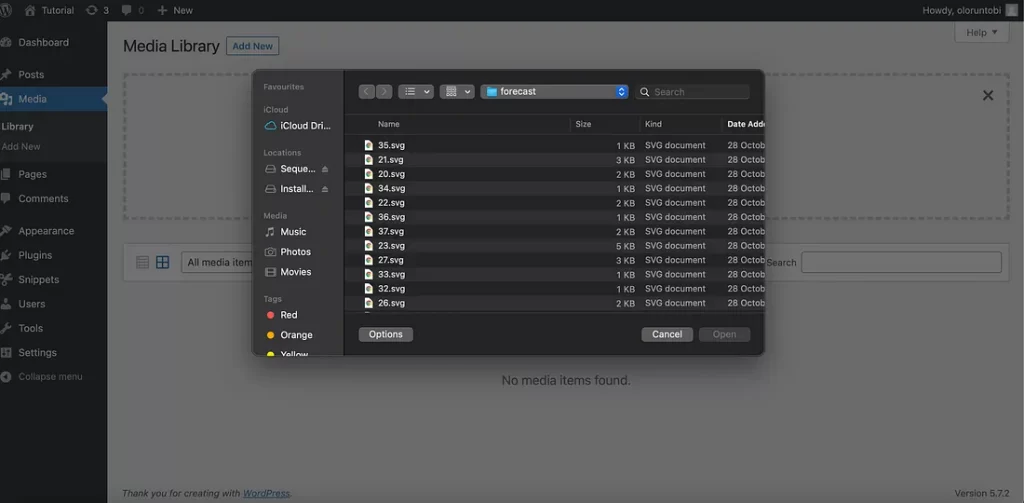Eject the Sequel disk in sidebar
The height and width of the screenshot is (503, 1024).
coord(325,169)
